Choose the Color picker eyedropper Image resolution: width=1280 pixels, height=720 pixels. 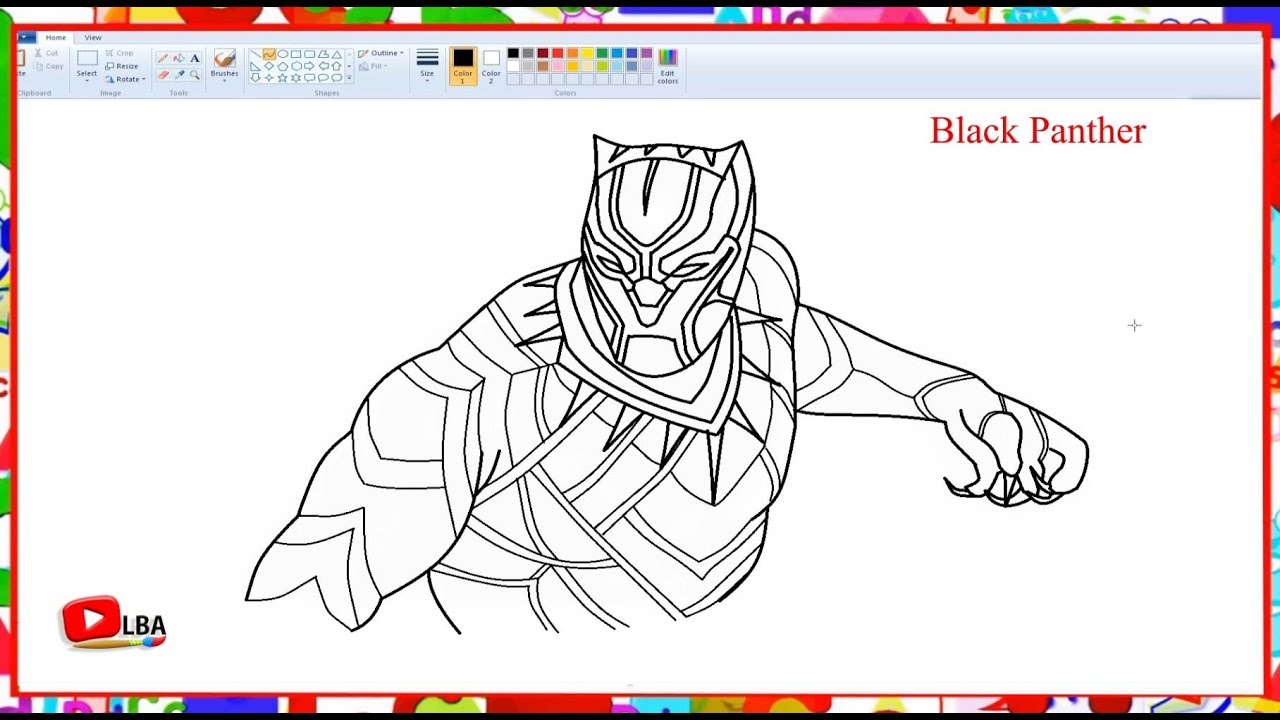(179, 75)
